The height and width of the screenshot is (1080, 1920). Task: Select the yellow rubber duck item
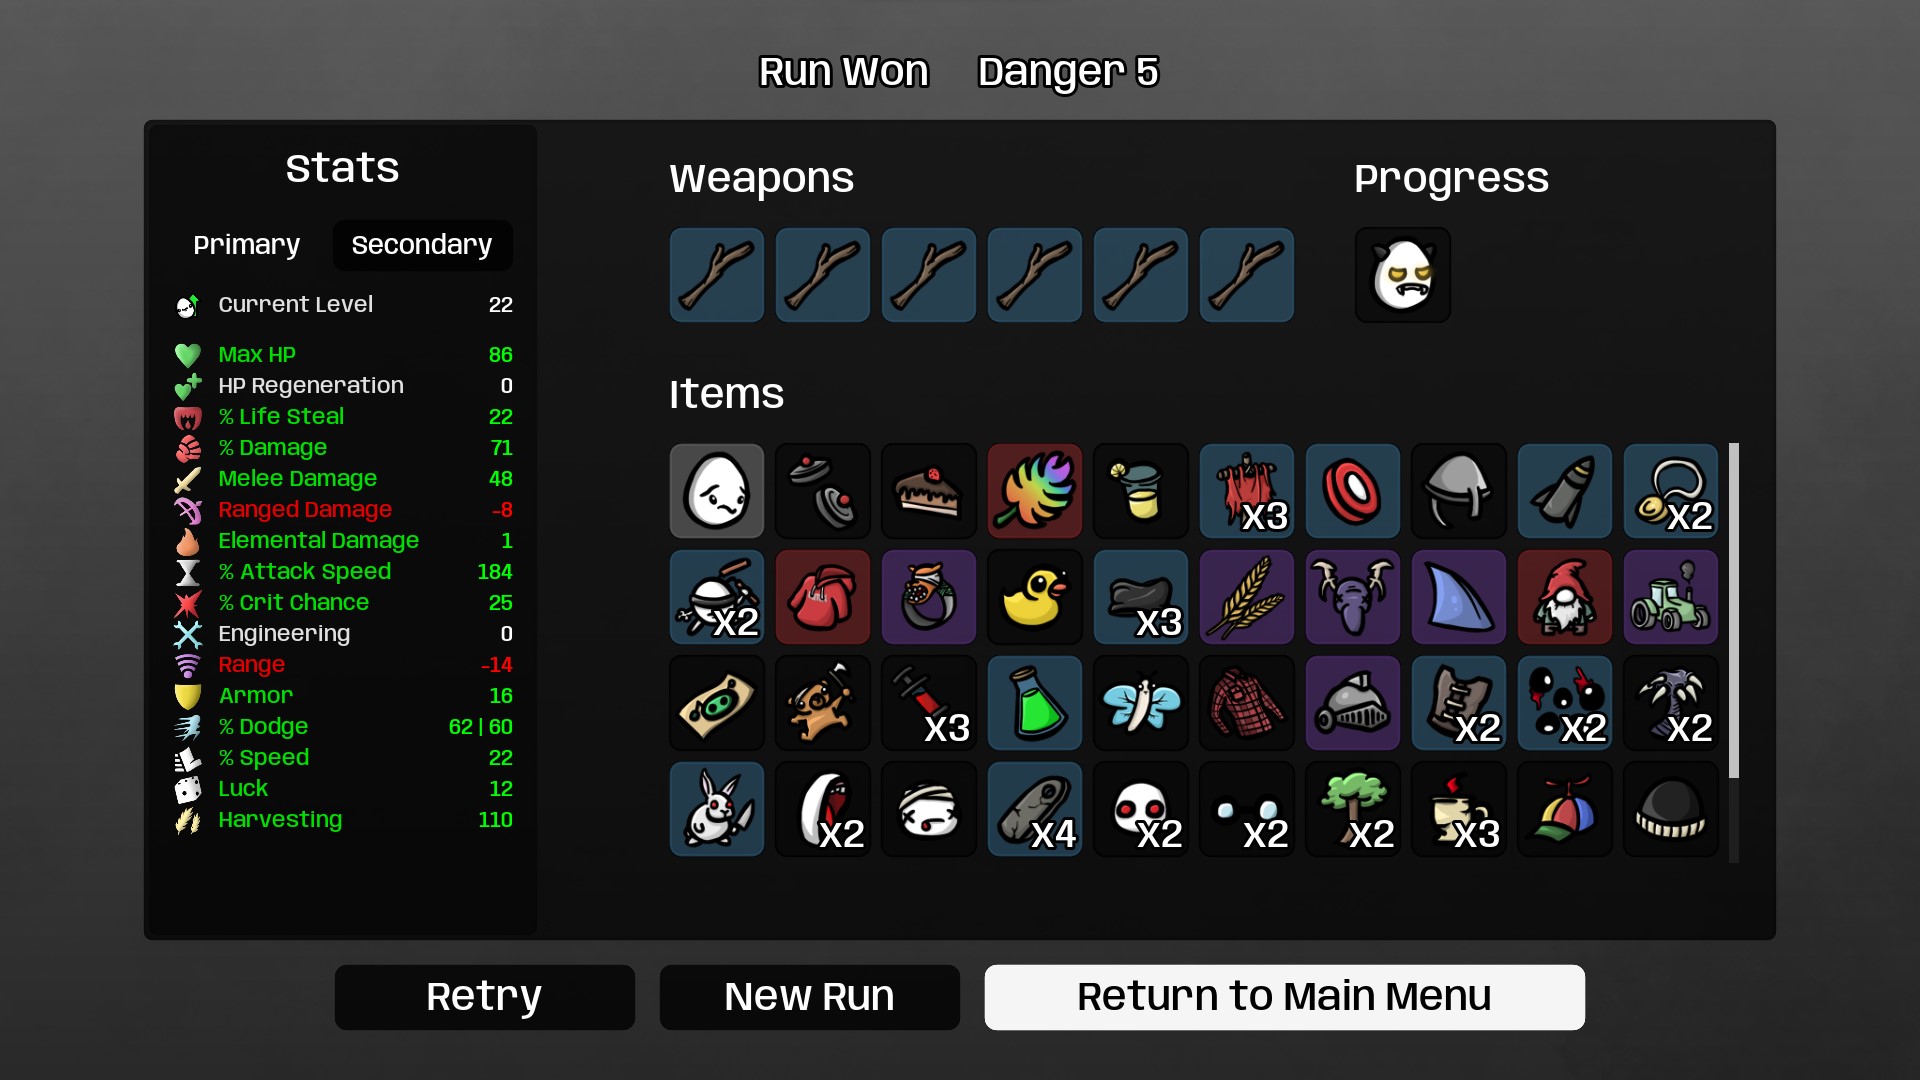click(x=1034, y=597)
